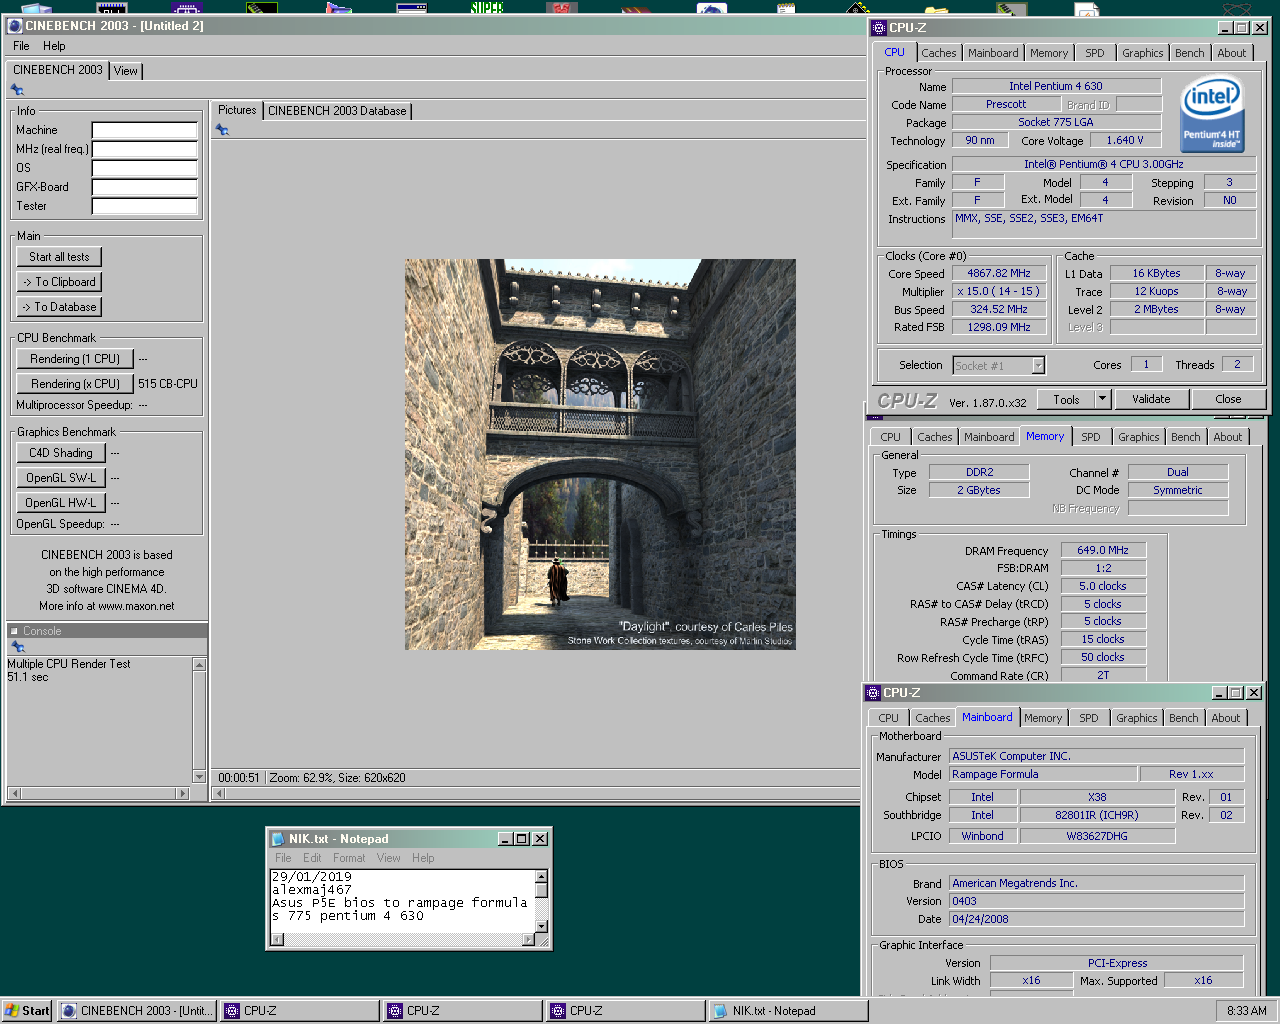Screen dimensions: 1280x1024
Task: Open the CINEBENCH 2003 Database tab
Action: (x=337, y=111)
